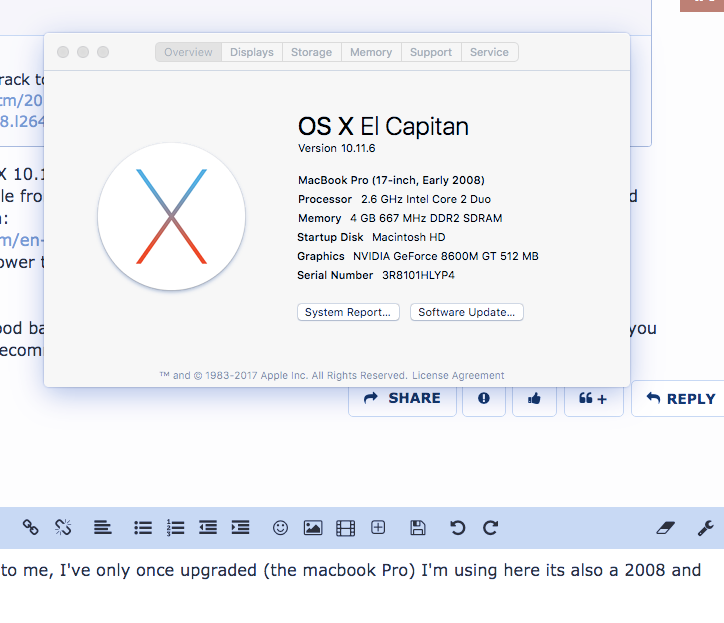
Task: Open the Storage tab
Action: (x=311, y=52)
